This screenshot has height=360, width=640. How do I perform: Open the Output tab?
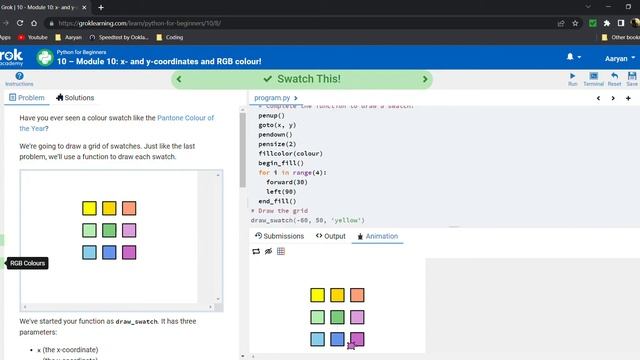[331, 236]
